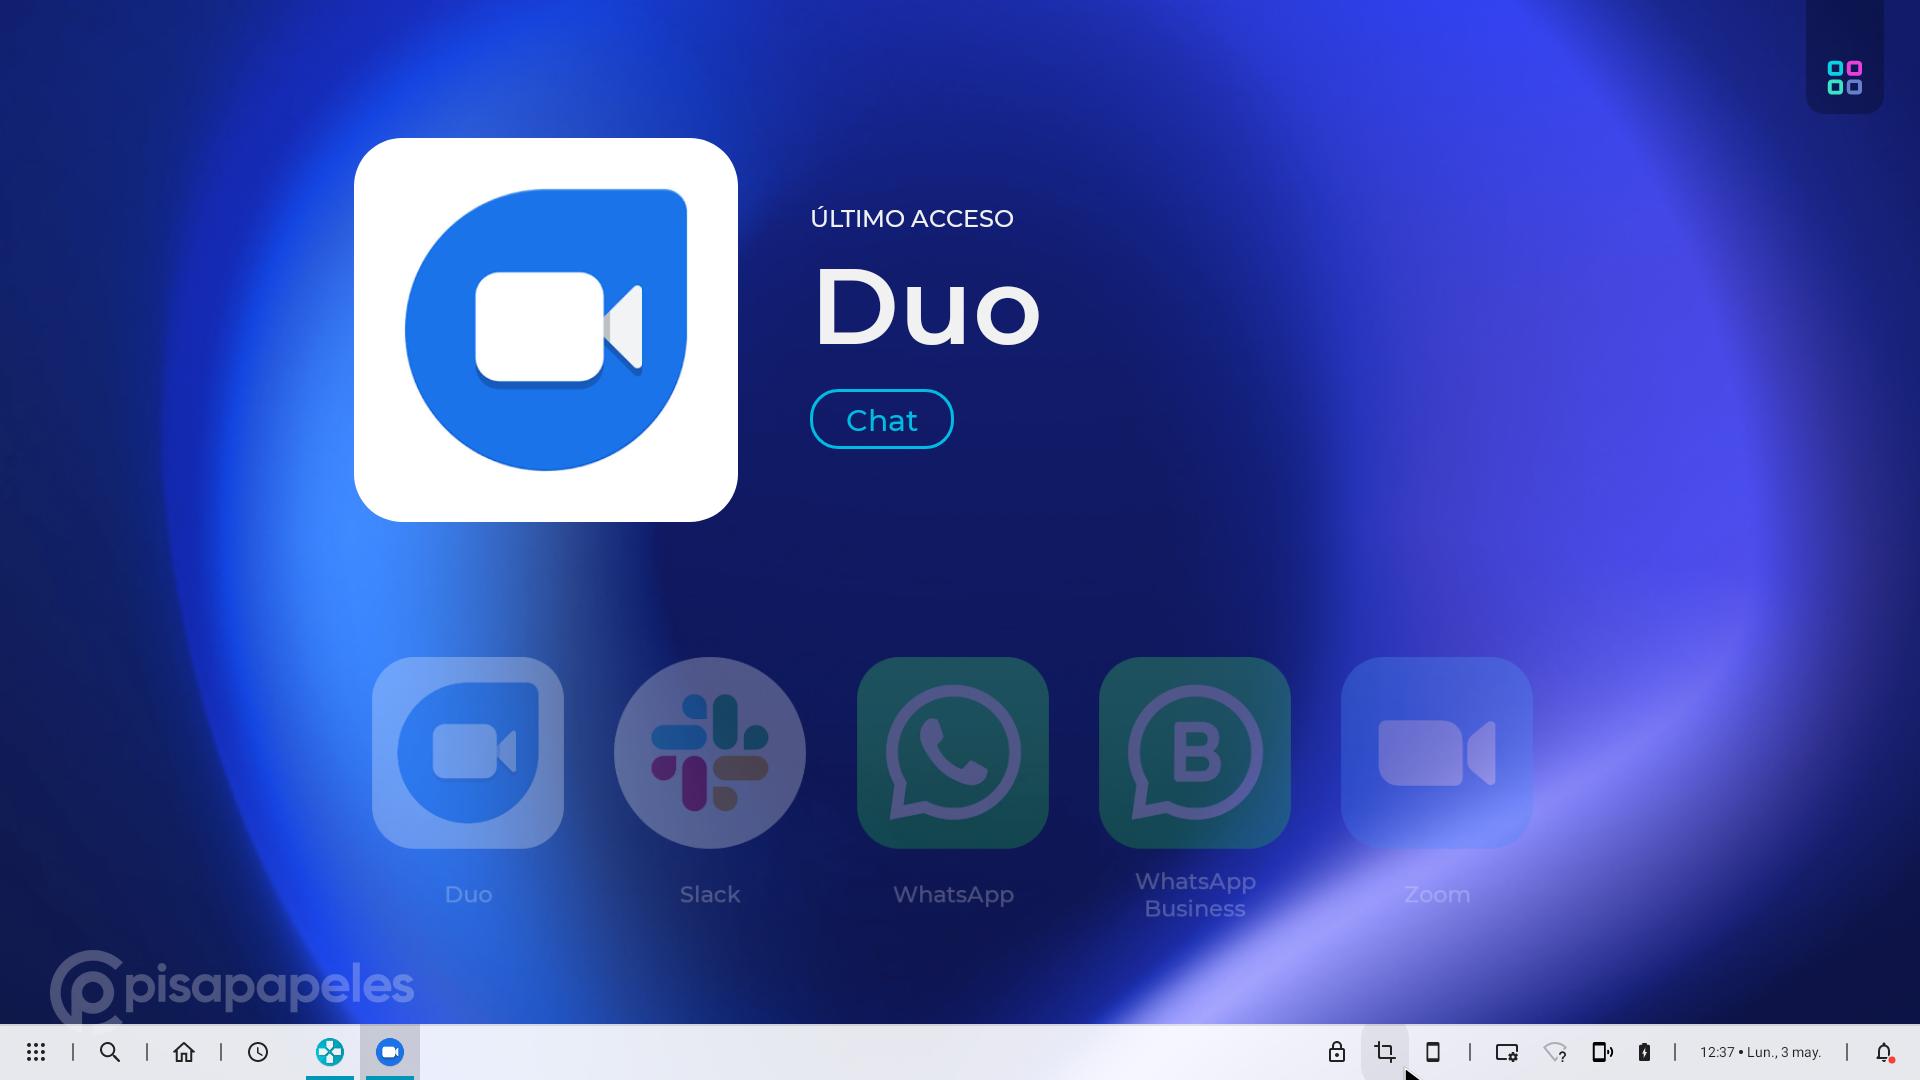Check the battery charging indicator
The width and height of the screenshot is (1920, 1080).
tap(1645, 1052)
